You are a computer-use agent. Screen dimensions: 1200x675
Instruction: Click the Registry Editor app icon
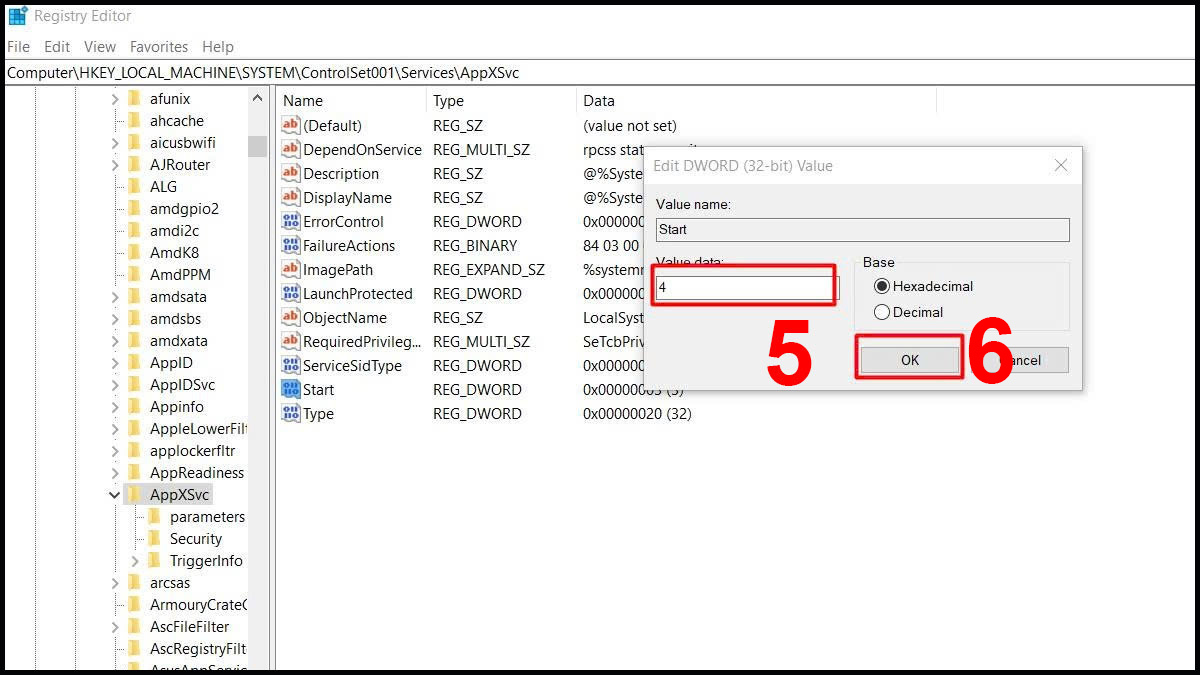[18, 16]
